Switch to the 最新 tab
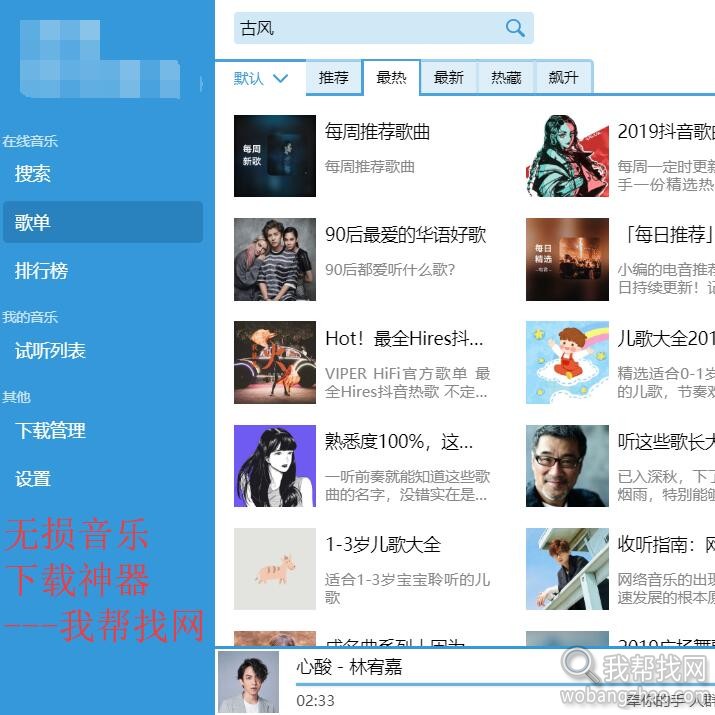 (x=449, y=78)
